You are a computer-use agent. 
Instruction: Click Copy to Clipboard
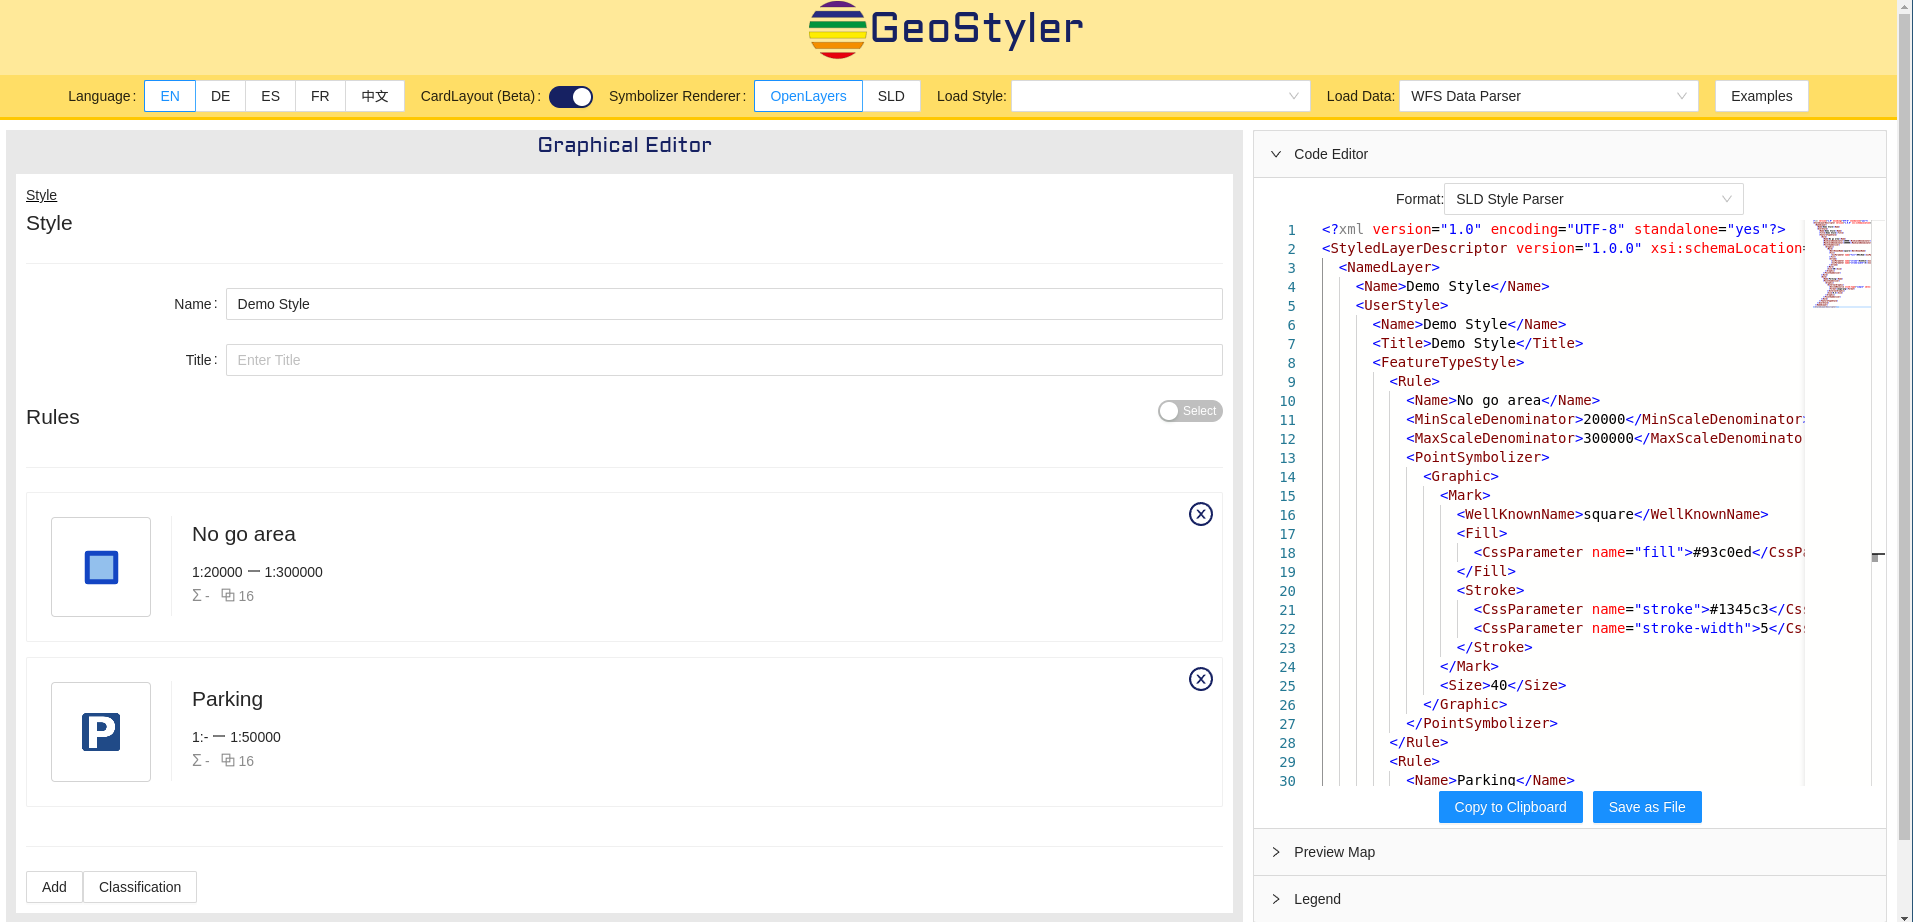point(1509,807)
